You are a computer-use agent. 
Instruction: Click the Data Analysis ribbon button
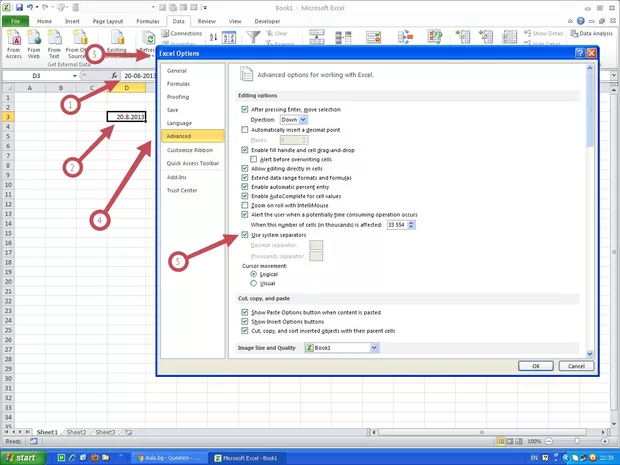592,34
